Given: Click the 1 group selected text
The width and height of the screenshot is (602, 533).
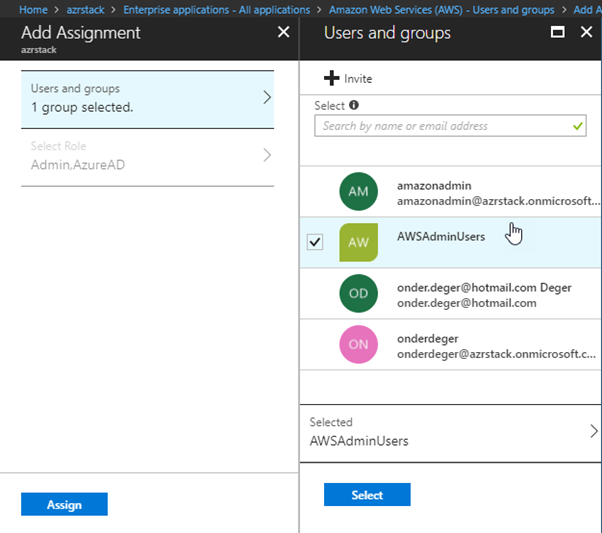Looking at the screenshot, I should [x=82, y=107].
